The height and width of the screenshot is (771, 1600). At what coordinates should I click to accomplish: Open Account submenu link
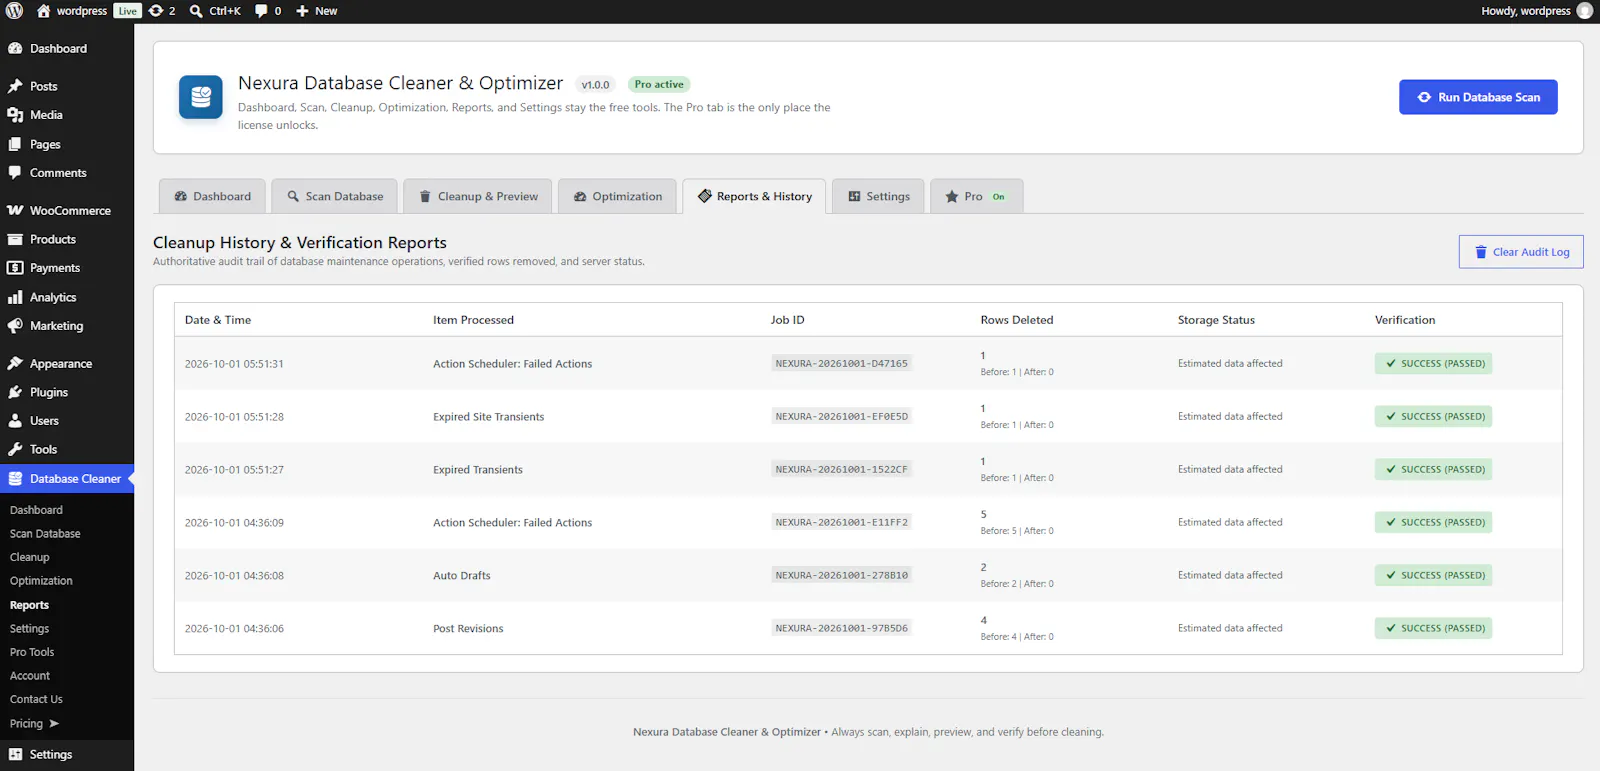click(x=30, y=676)
